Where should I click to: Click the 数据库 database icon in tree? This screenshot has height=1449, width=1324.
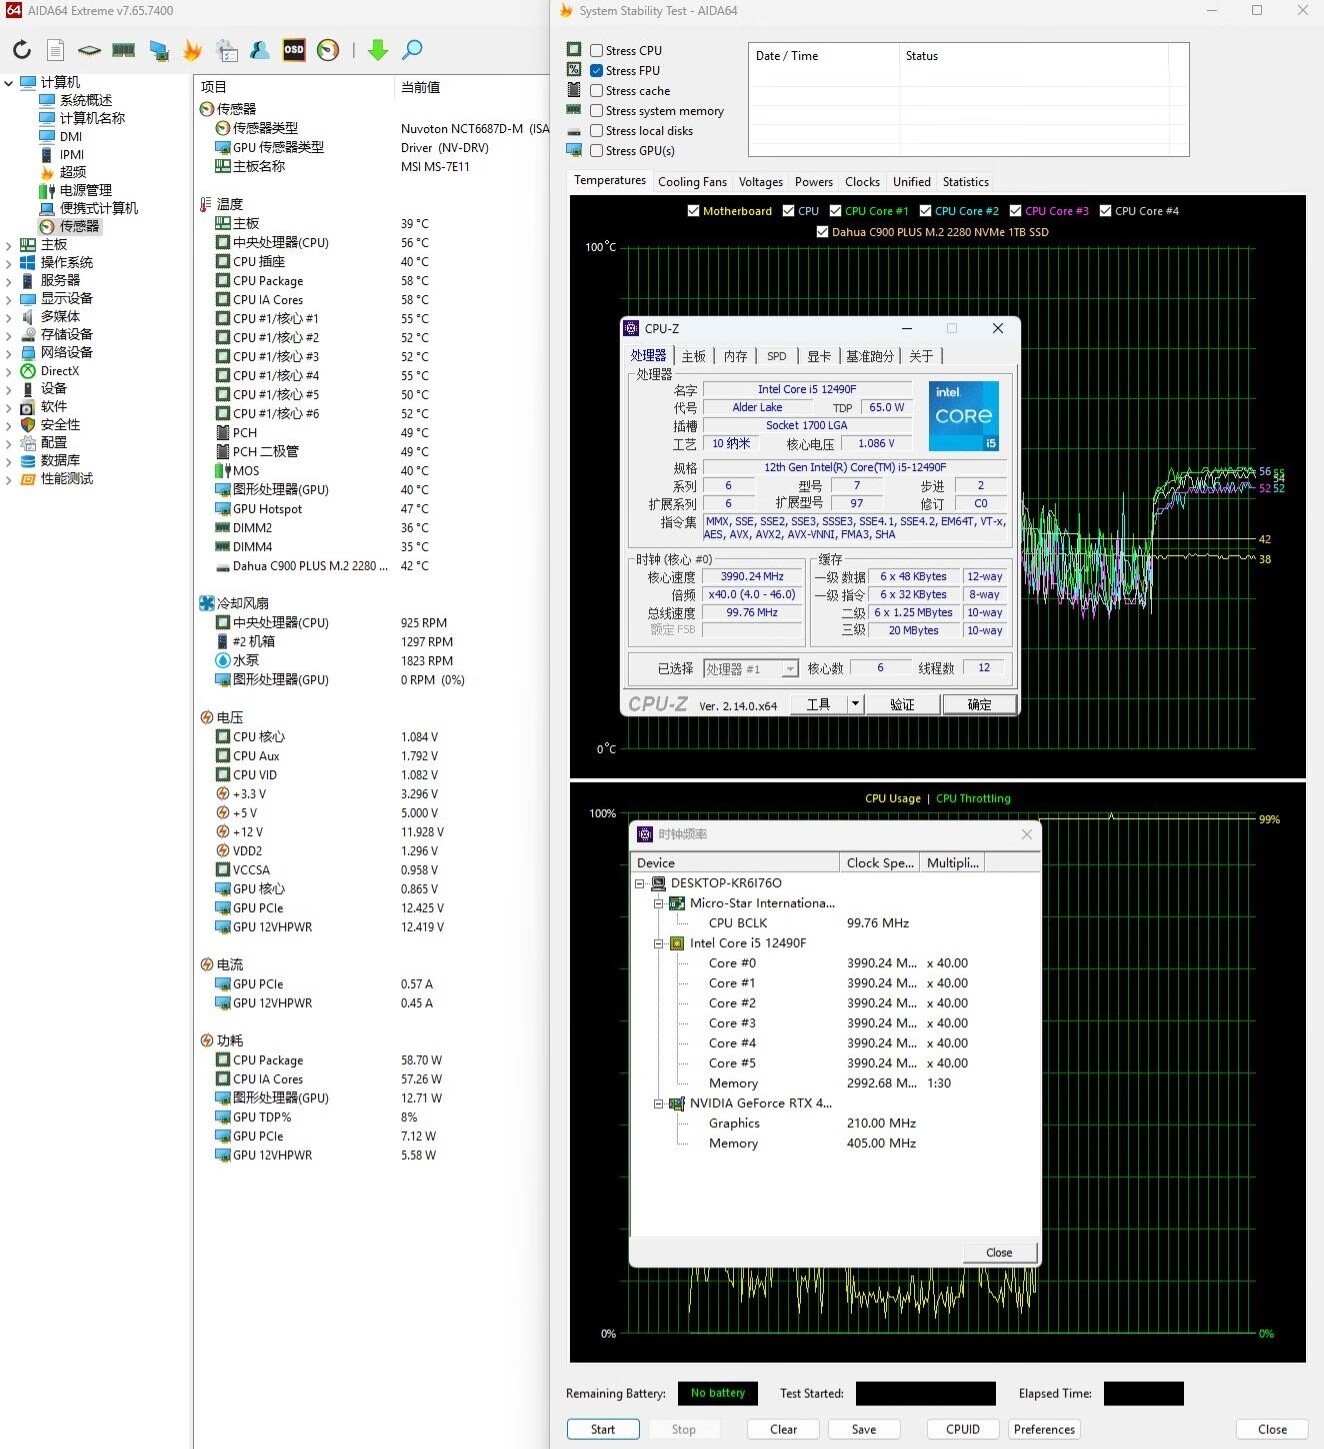28,461
